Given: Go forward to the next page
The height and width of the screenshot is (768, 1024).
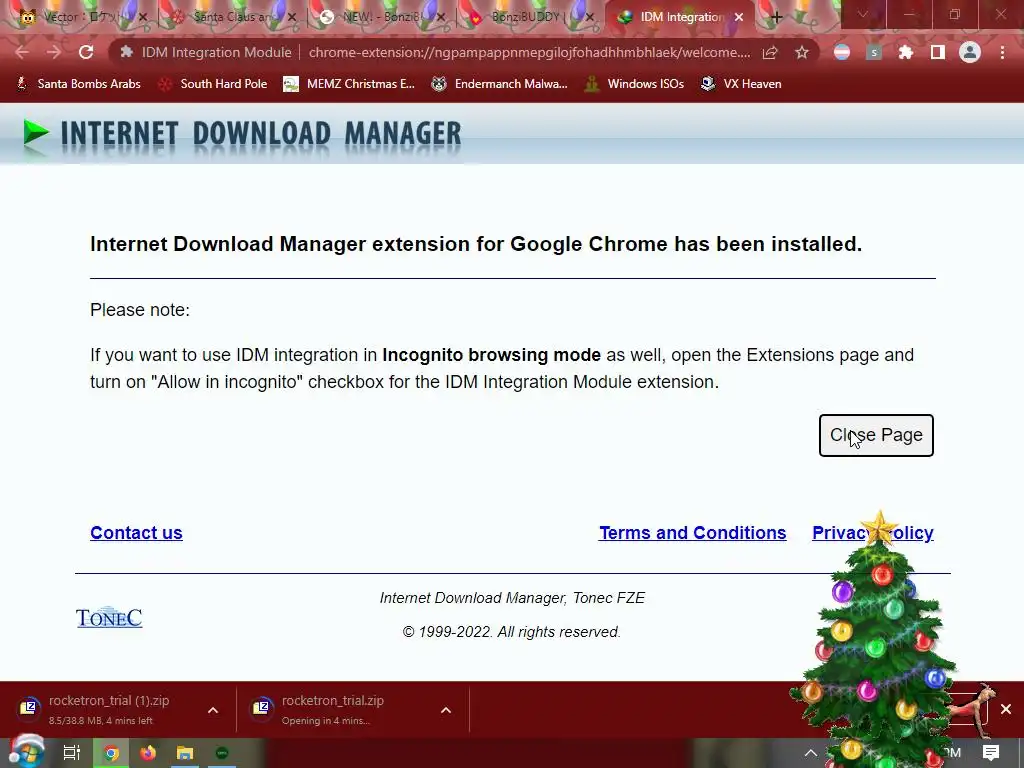Looking at the screenshot, I should (54, 52).
